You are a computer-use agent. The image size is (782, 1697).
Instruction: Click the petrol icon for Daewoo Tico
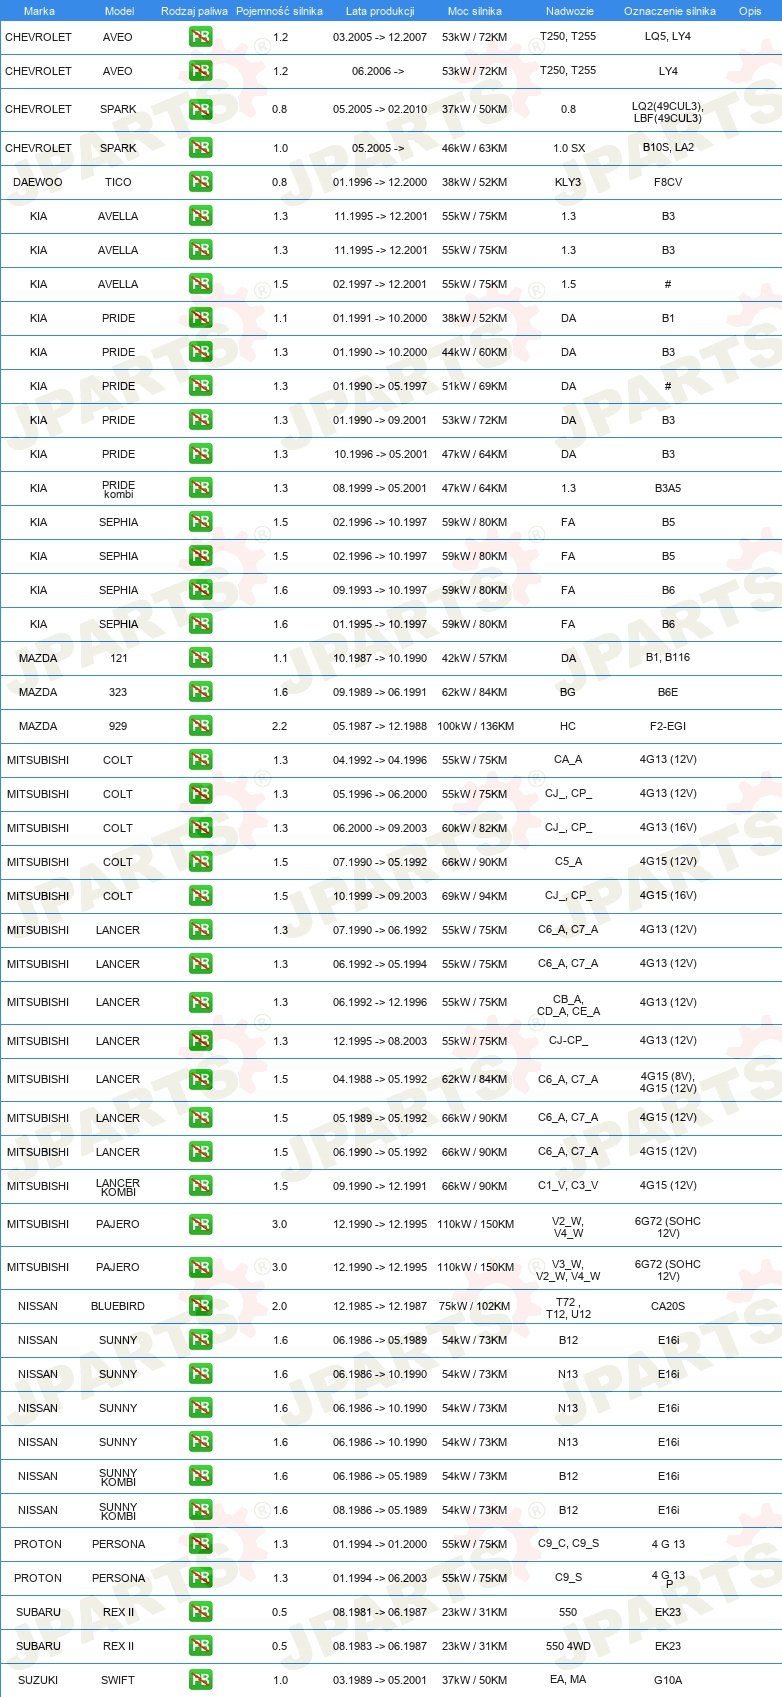[x=200, y=182]
